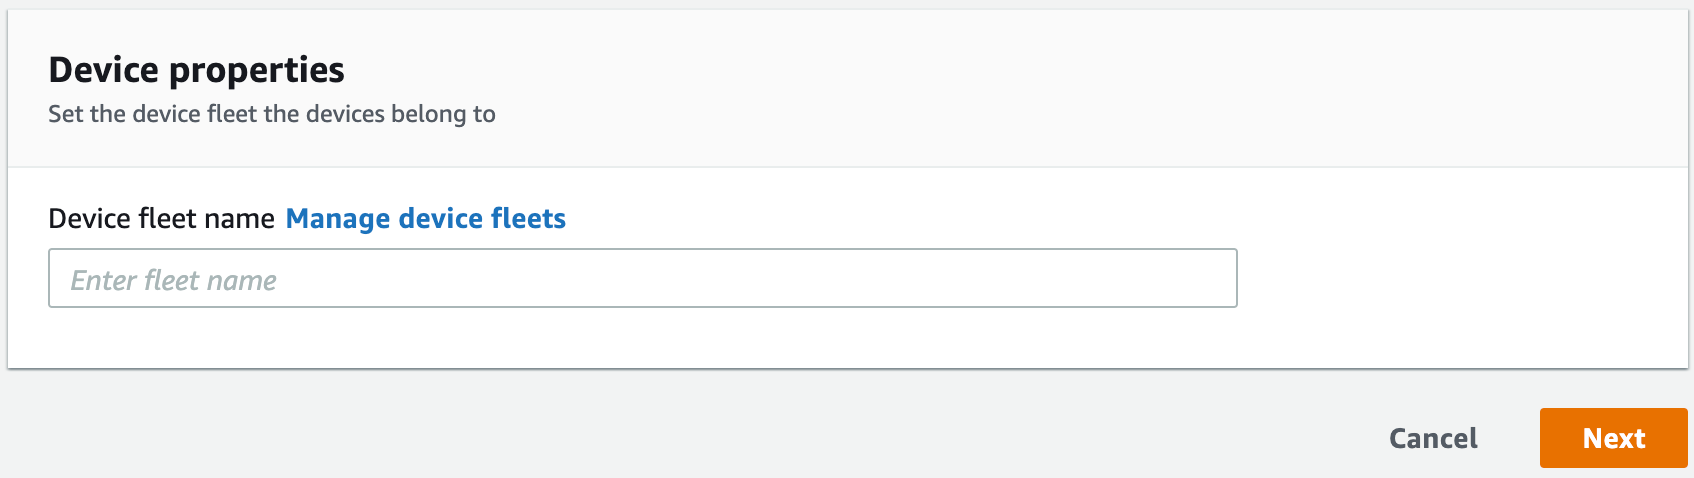Screen dimensions: 1694x478
Task: Click Cancel beside the Next button
Action: point(1433,438)
